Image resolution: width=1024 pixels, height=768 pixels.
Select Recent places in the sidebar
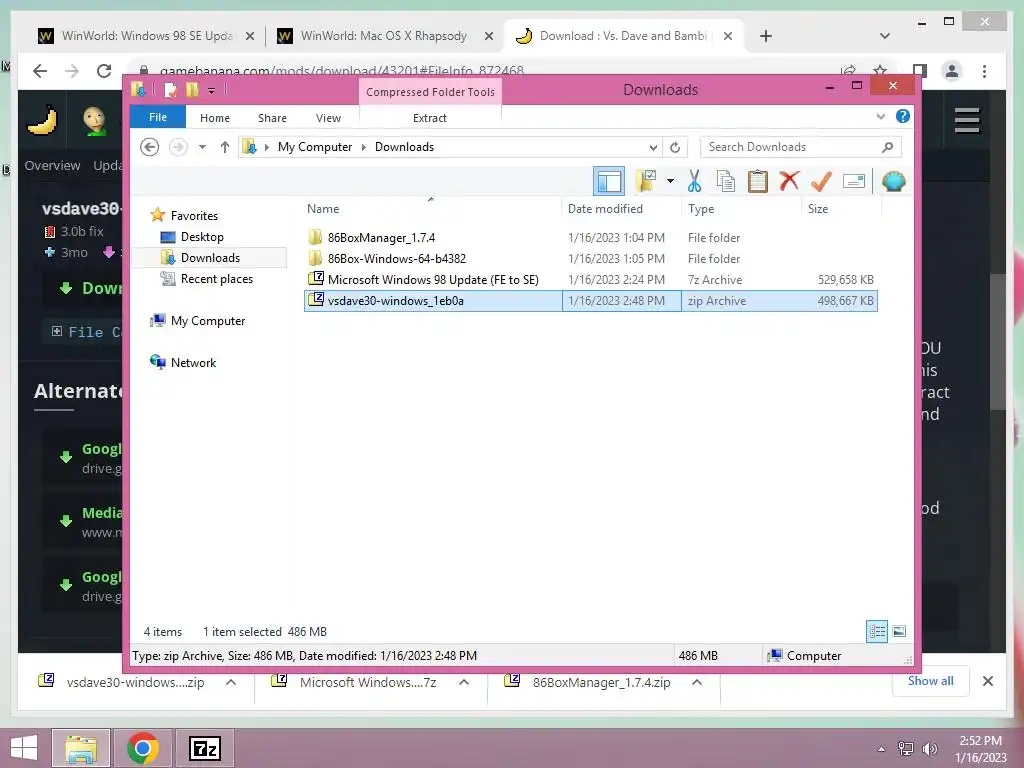[216, 279]
